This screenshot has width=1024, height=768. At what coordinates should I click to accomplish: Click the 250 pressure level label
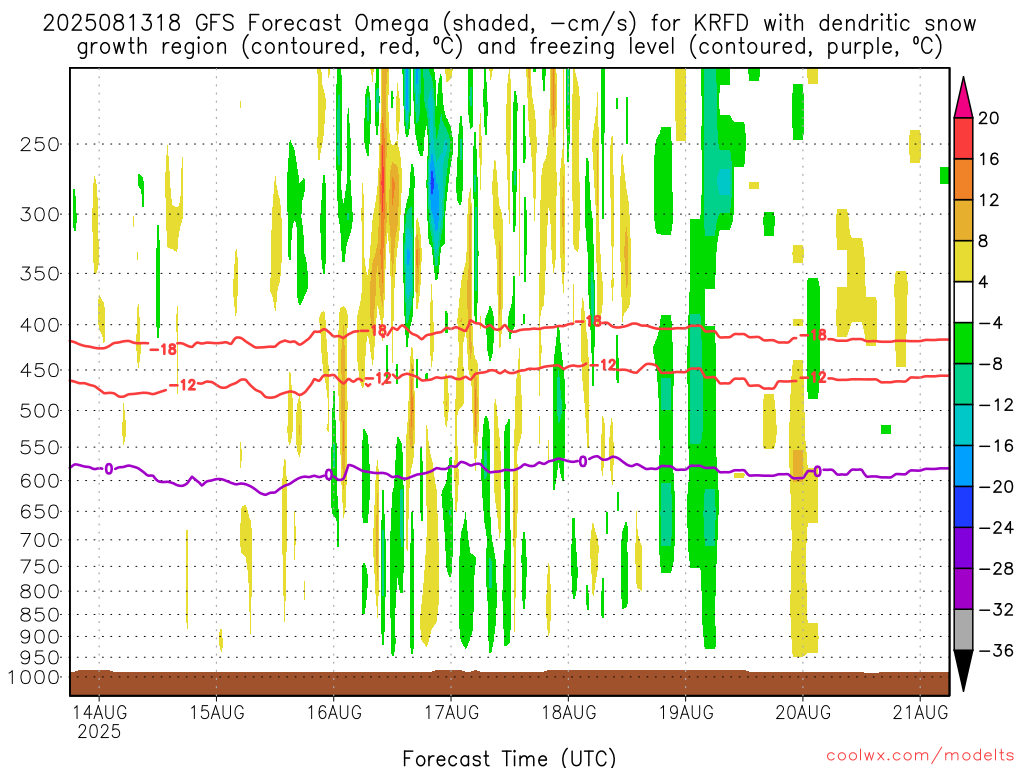(x=40, y=144)
